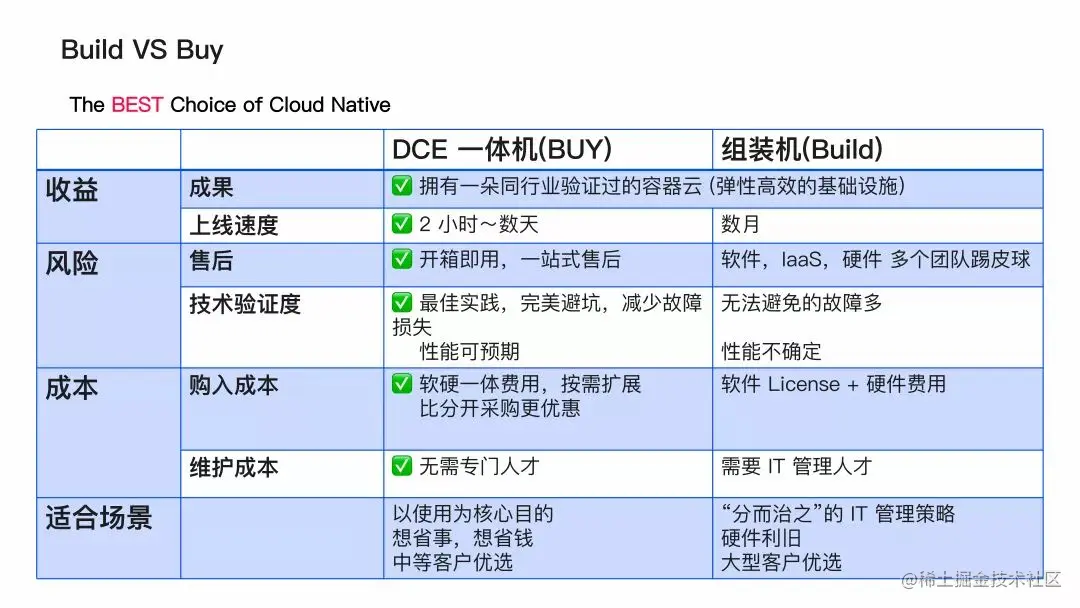Image resolution: width=1080 pixels, height=608 pixels.
Task: Select the sub-row label '购入成本'
Action: 234,385
